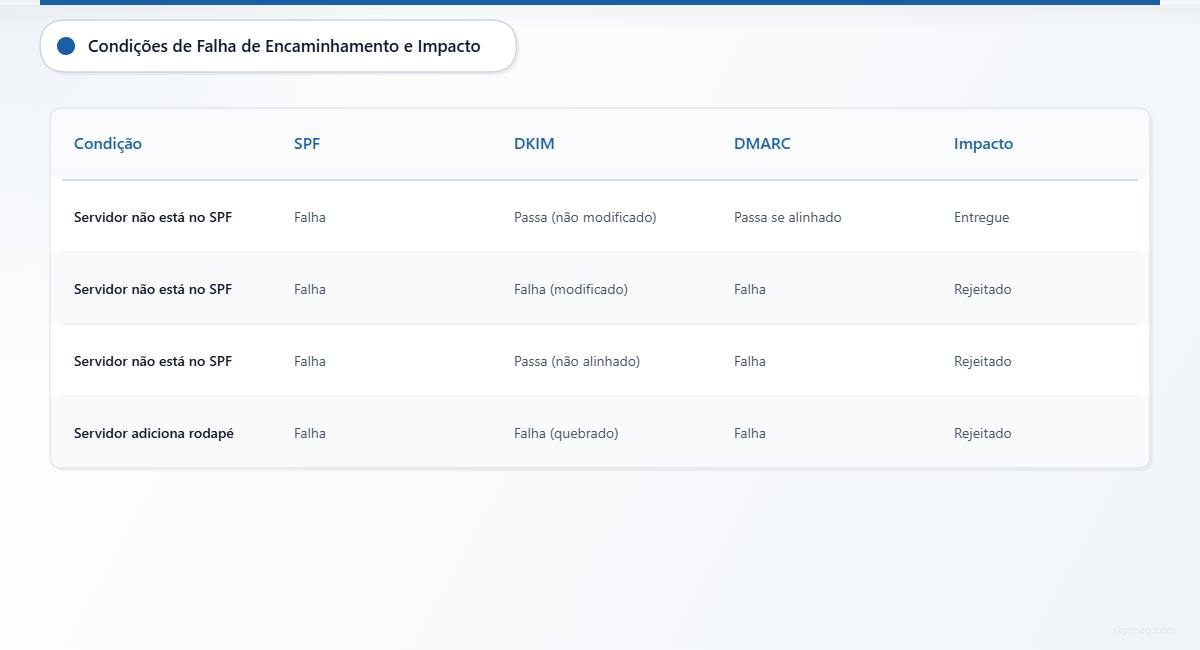Click SPF "Falha" in the "Falha (modificado)" row
This screenshot has width=1200, height=650.
(310, 289)
